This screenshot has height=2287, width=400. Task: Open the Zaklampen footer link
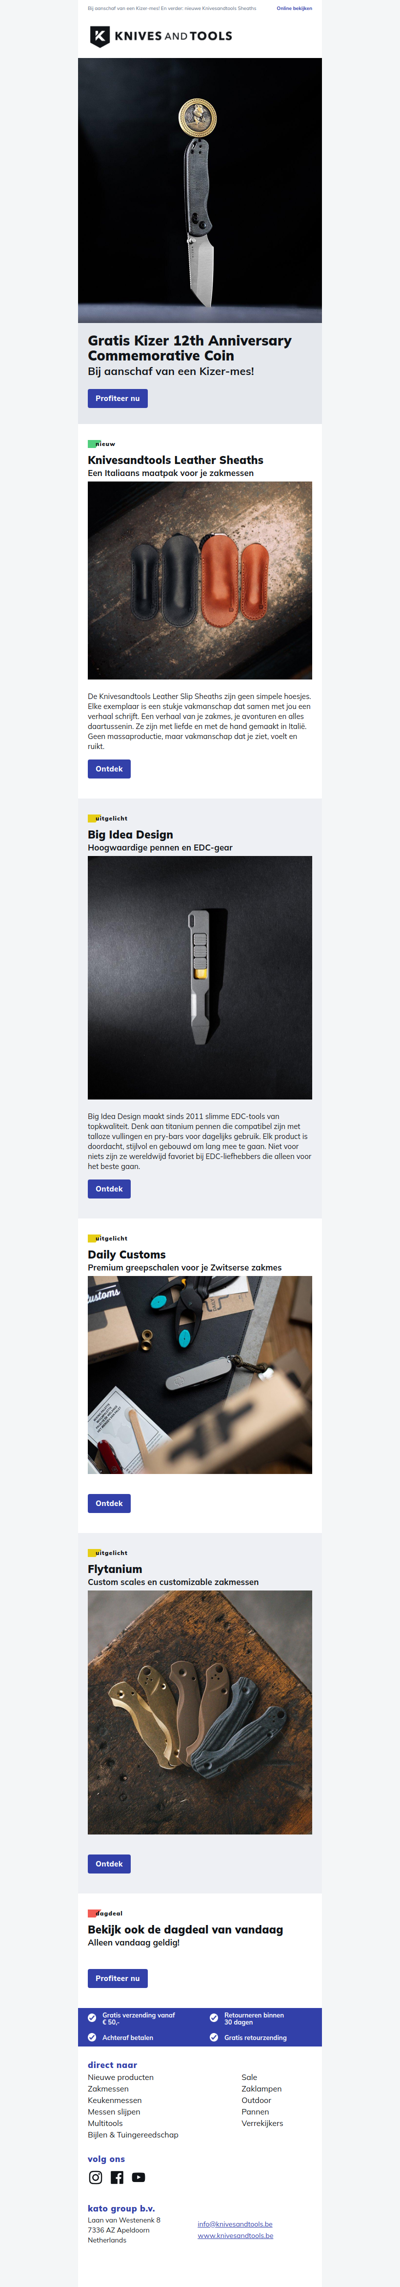261,2089
